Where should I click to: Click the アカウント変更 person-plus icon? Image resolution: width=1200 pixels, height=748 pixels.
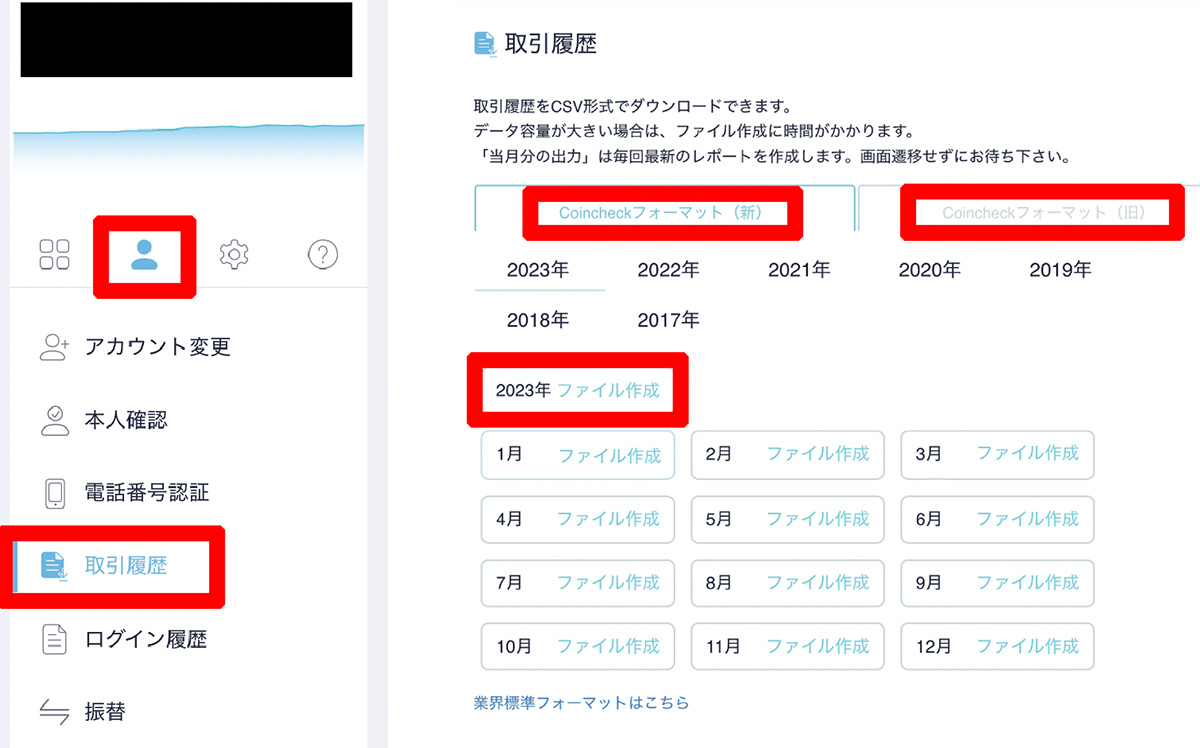(54, 347)
